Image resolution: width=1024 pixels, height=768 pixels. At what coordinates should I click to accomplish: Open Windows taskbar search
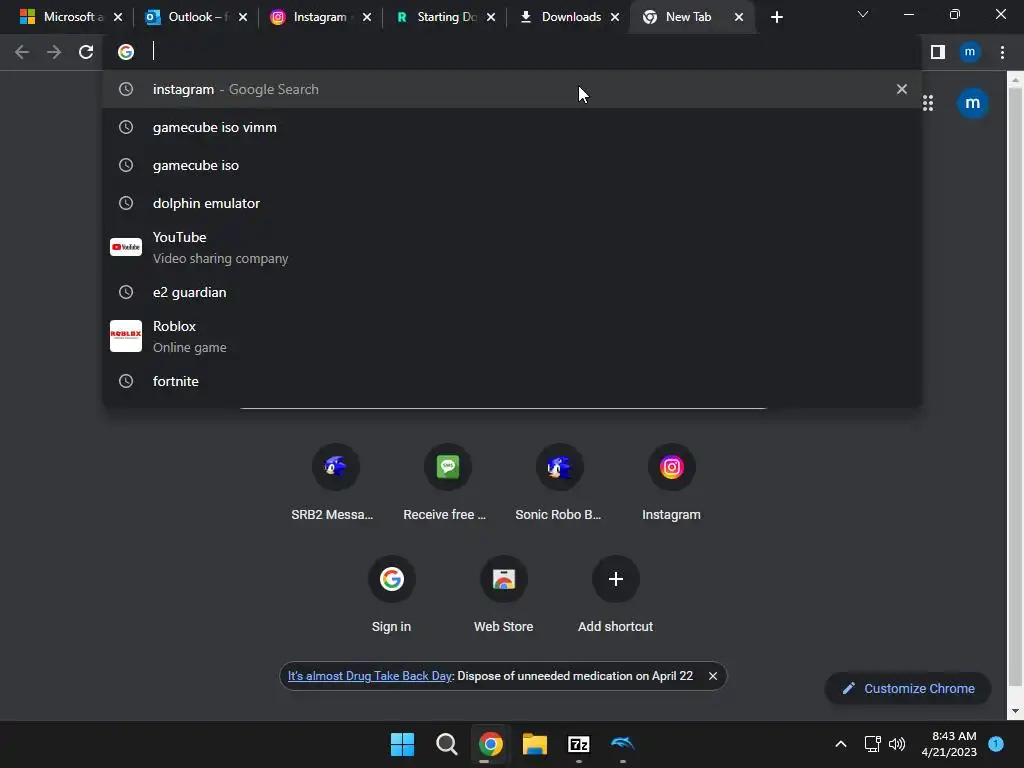click(447, 744)
